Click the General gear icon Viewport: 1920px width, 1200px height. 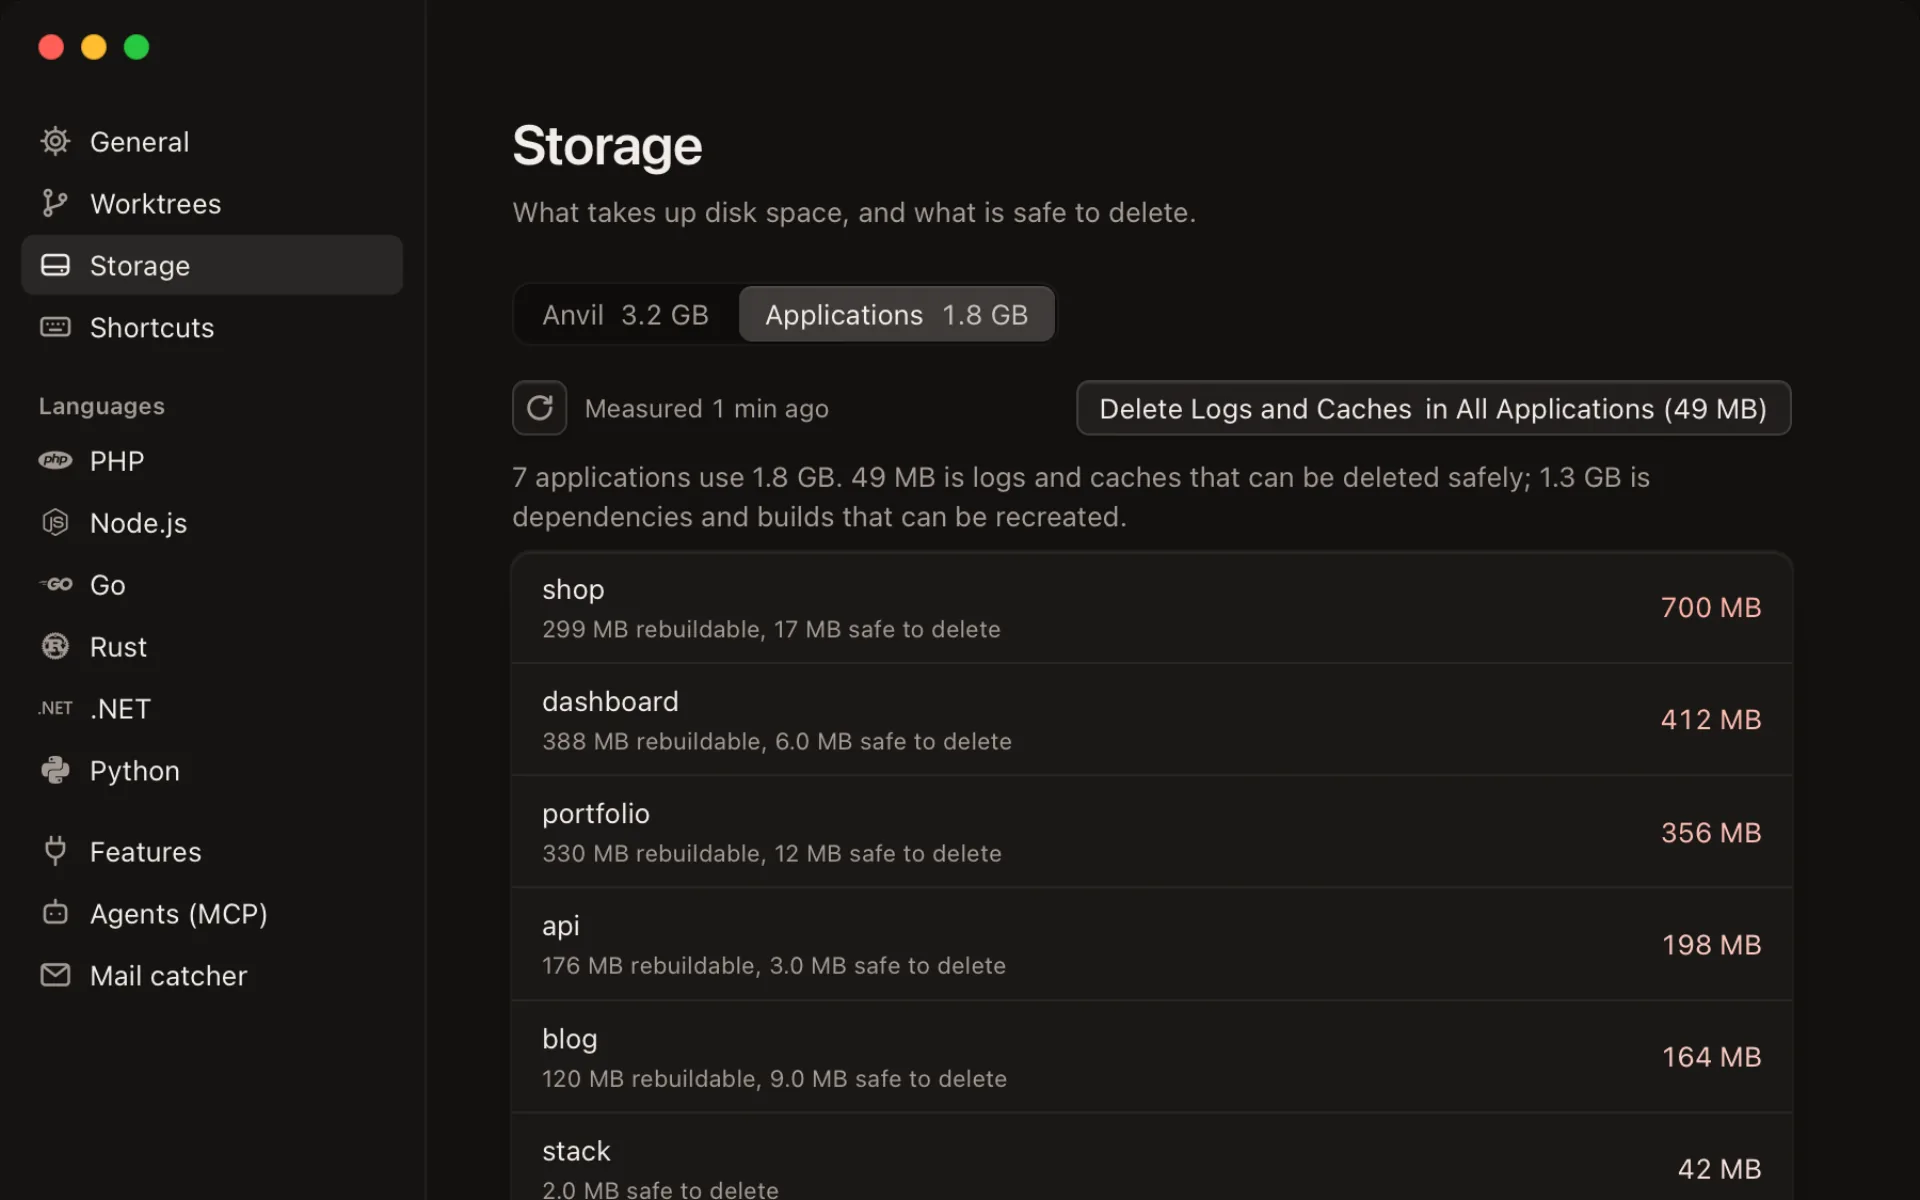(55, 141)
